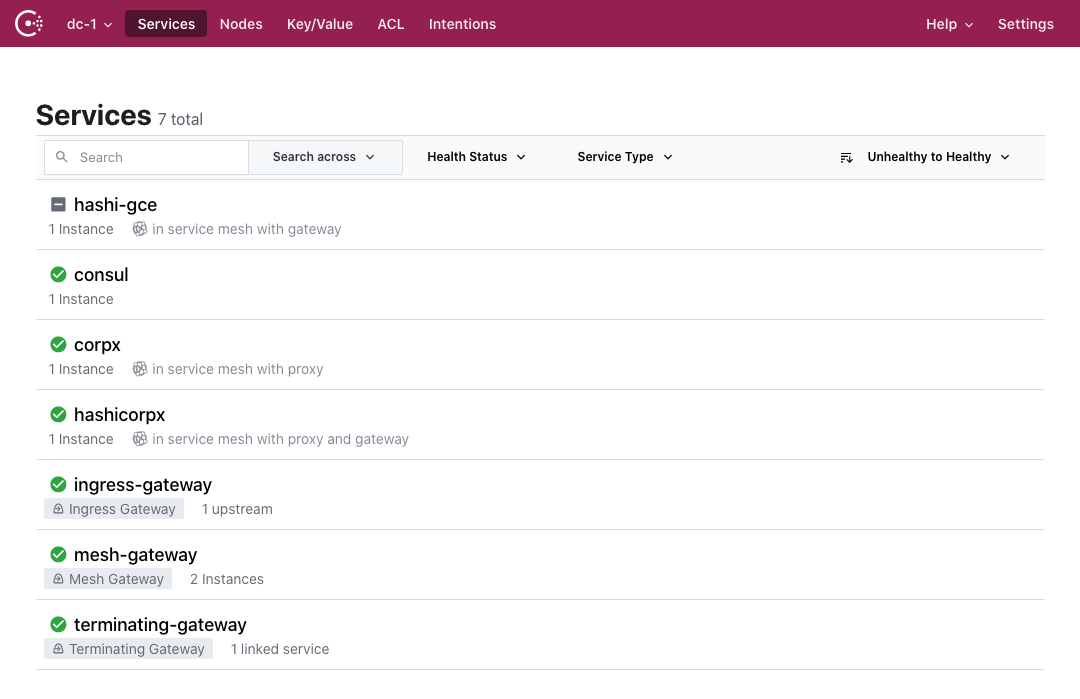Image resolution: width=1080 pixels, height=699 pixels.
Task: Open the Intentions section
Action: pos(462,23)
